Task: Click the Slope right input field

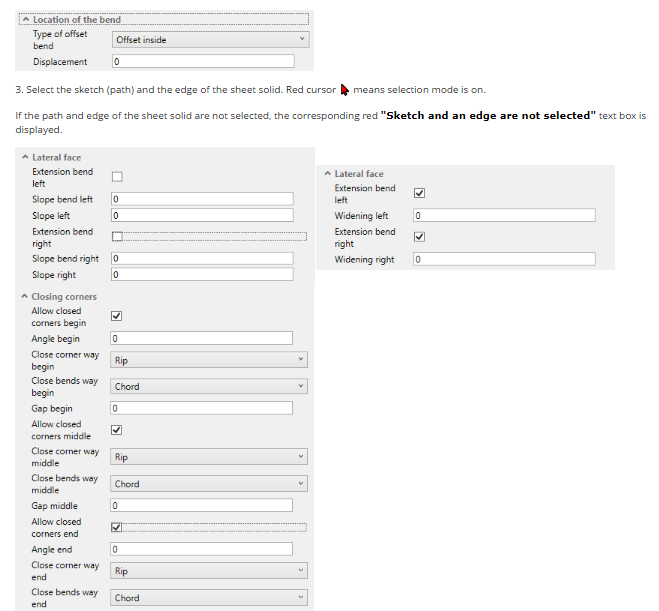Action: (x=202, y=275)
